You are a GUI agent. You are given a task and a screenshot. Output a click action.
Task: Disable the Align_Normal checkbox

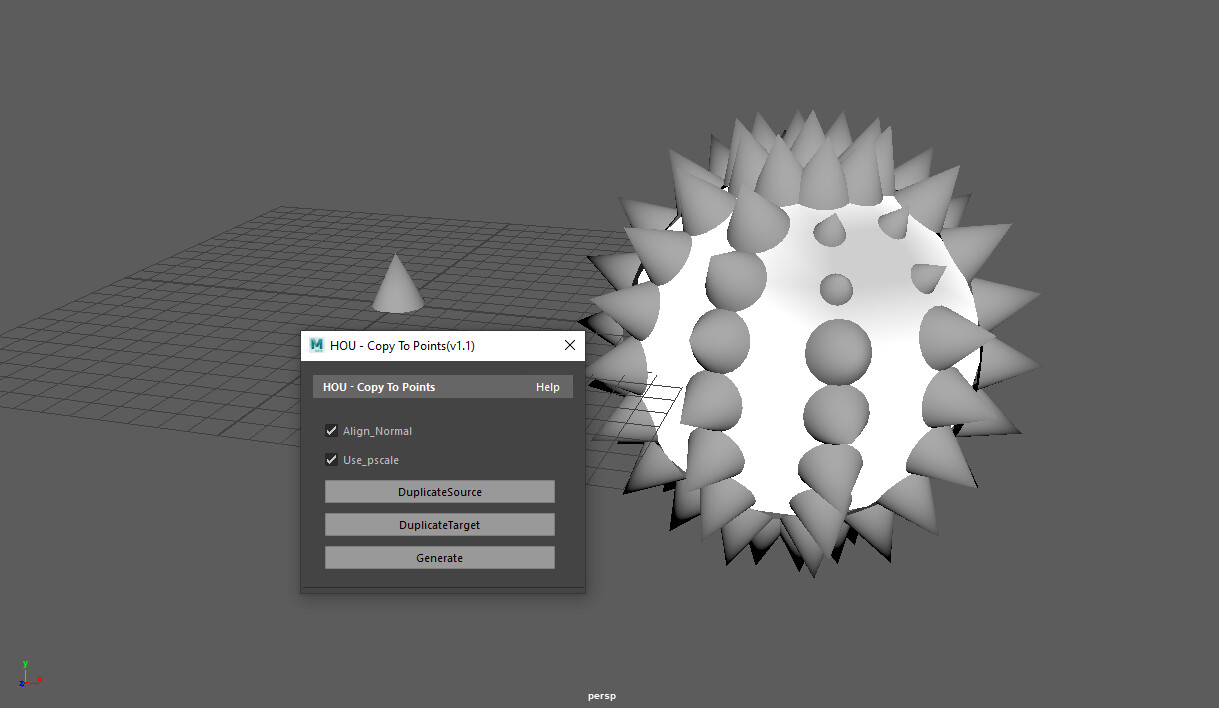pyautogui.click(x=331, y=430)
